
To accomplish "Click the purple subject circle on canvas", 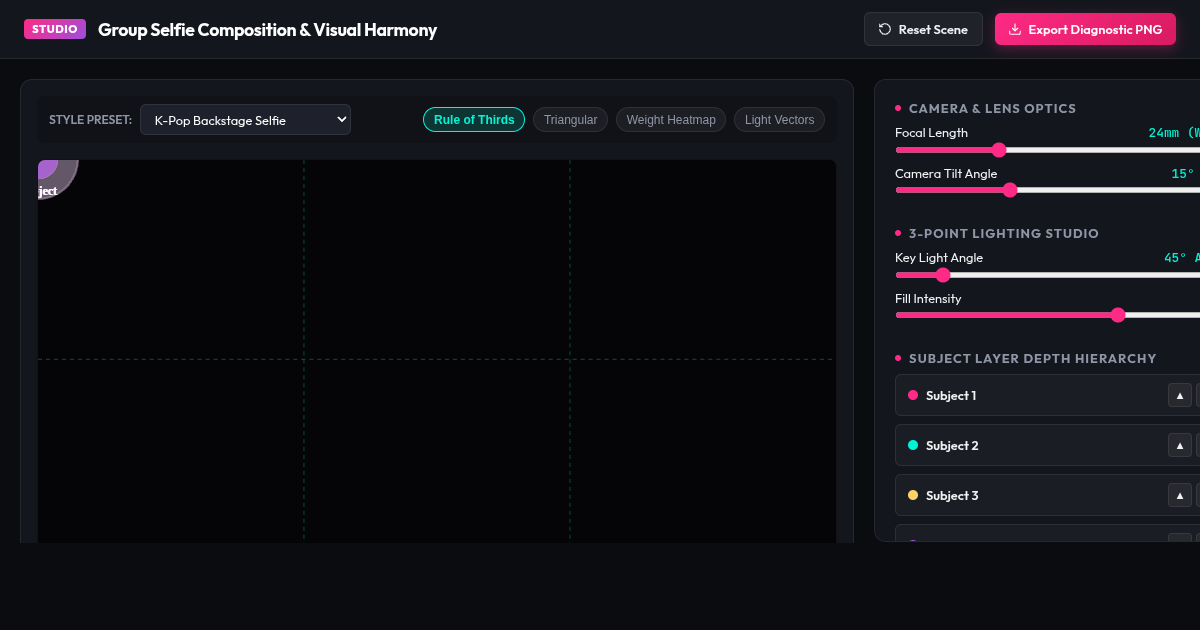I will click(x=54, y=175).
